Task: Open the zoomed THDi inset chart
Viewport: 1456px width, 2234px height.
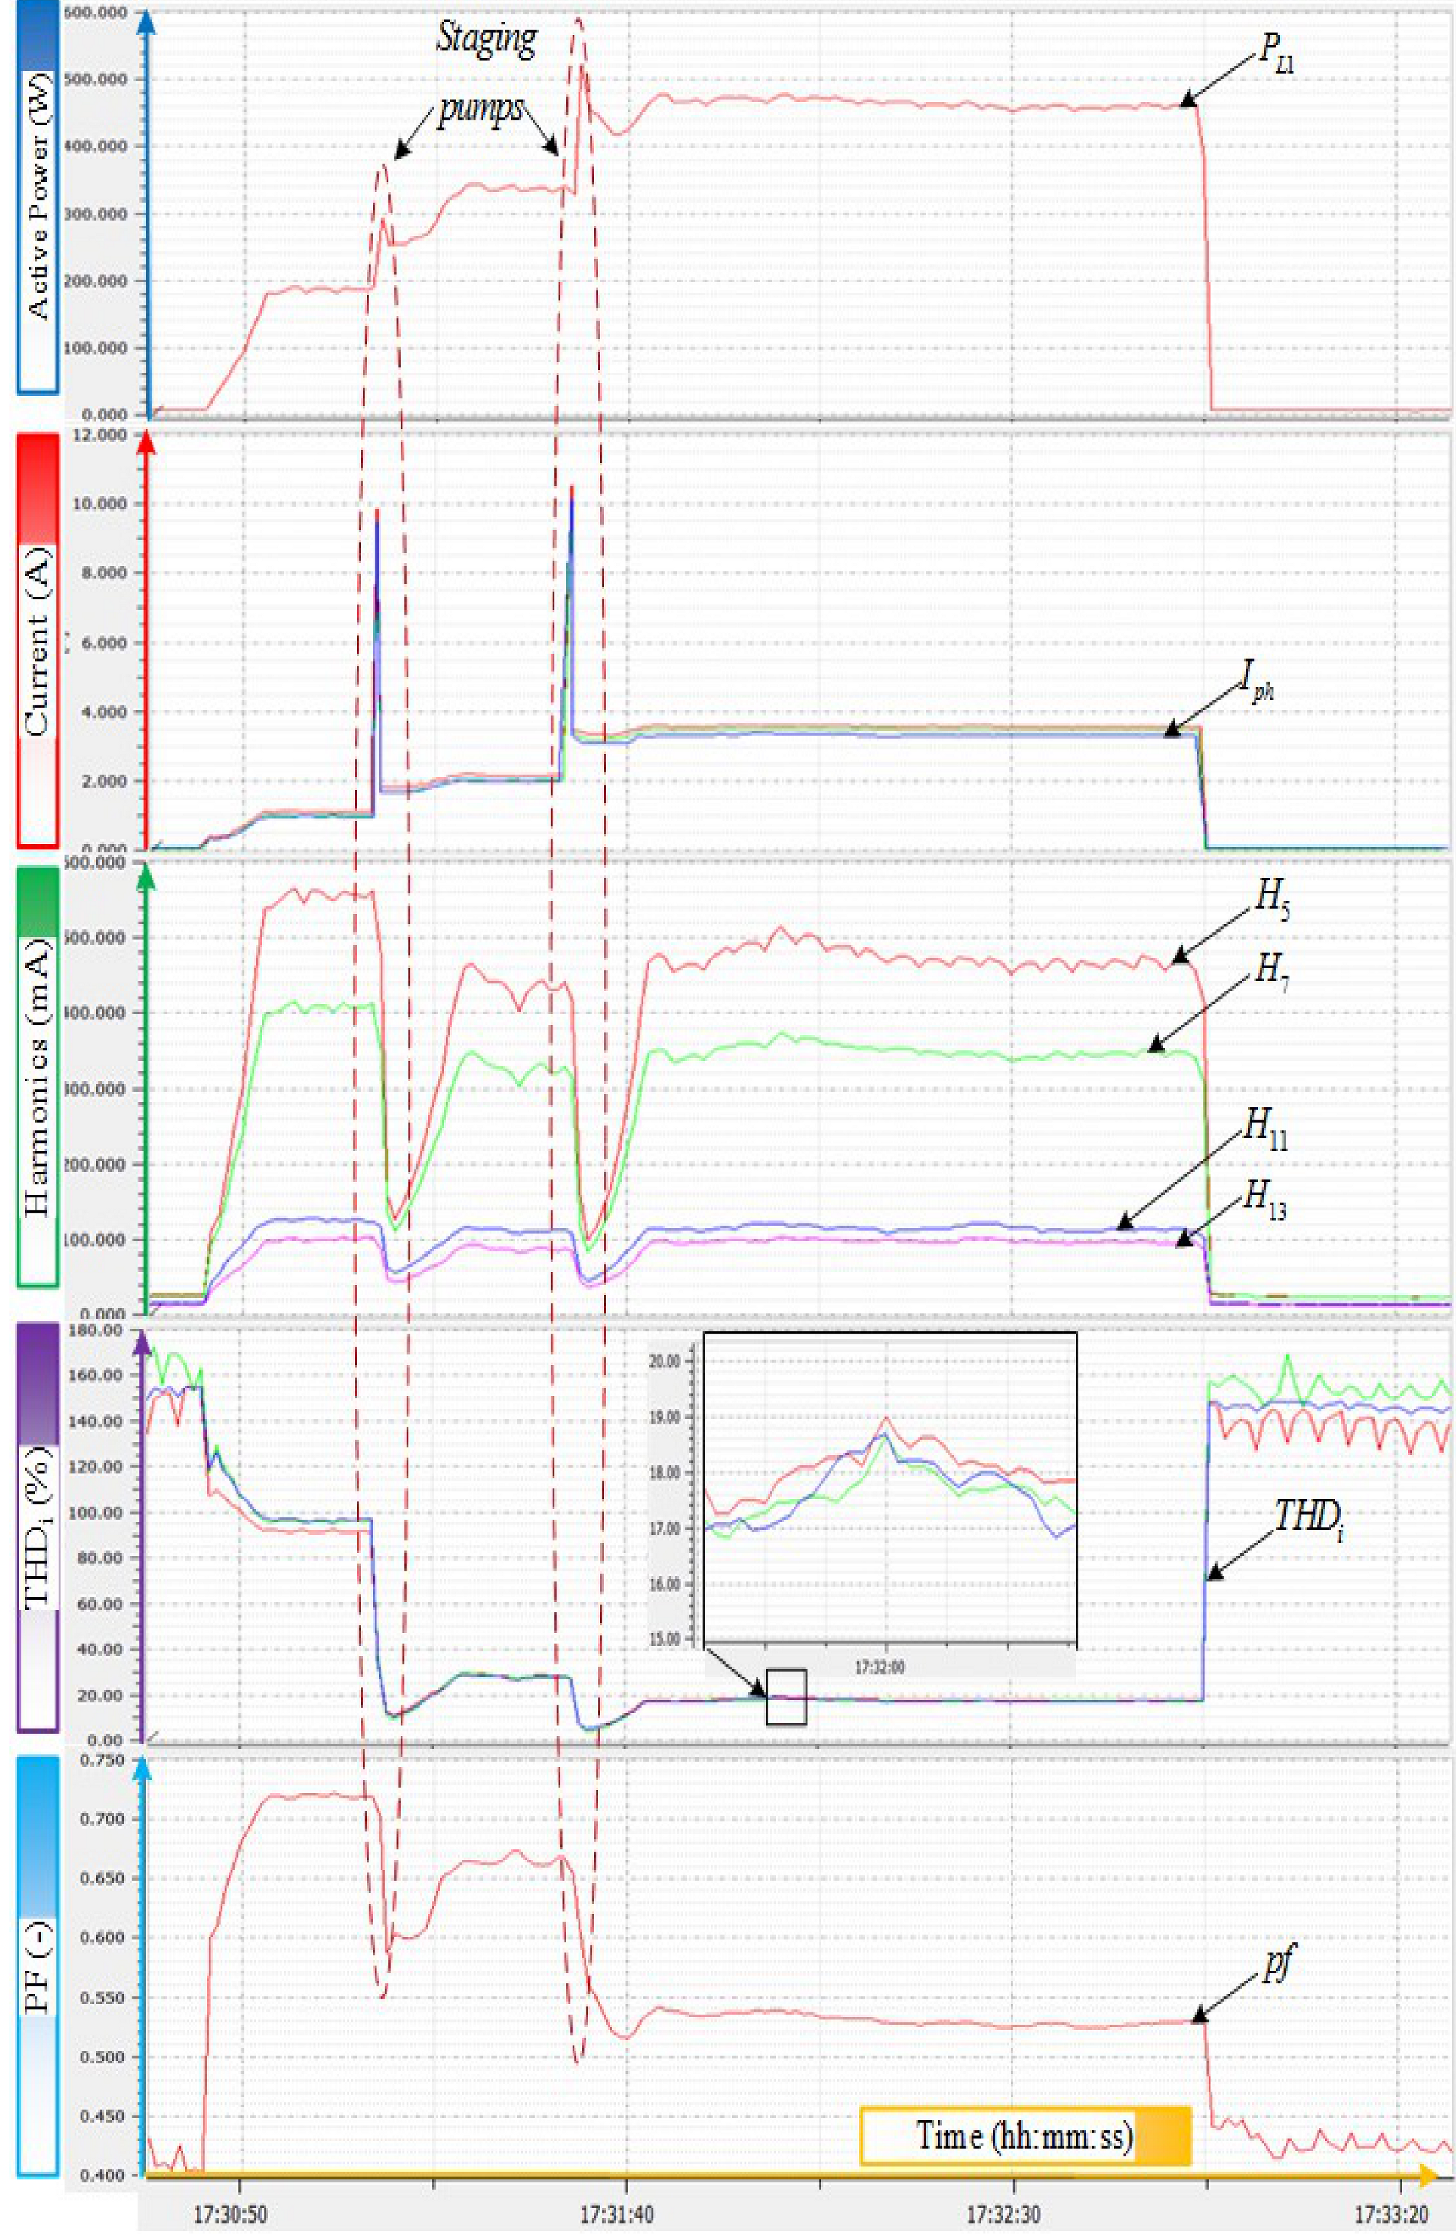Action: (889, 1488)
